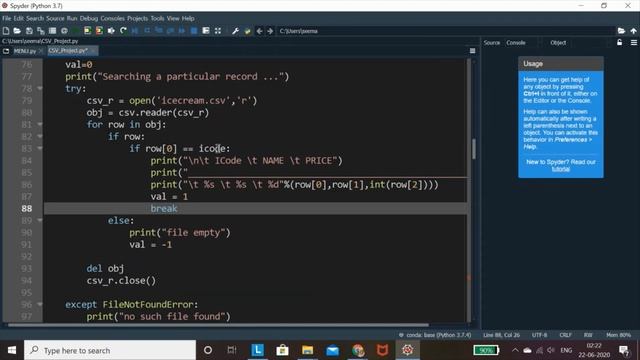The image size is (640, 360).
Task: Switch to the MENU.py tab
Action: click(25, 51)
